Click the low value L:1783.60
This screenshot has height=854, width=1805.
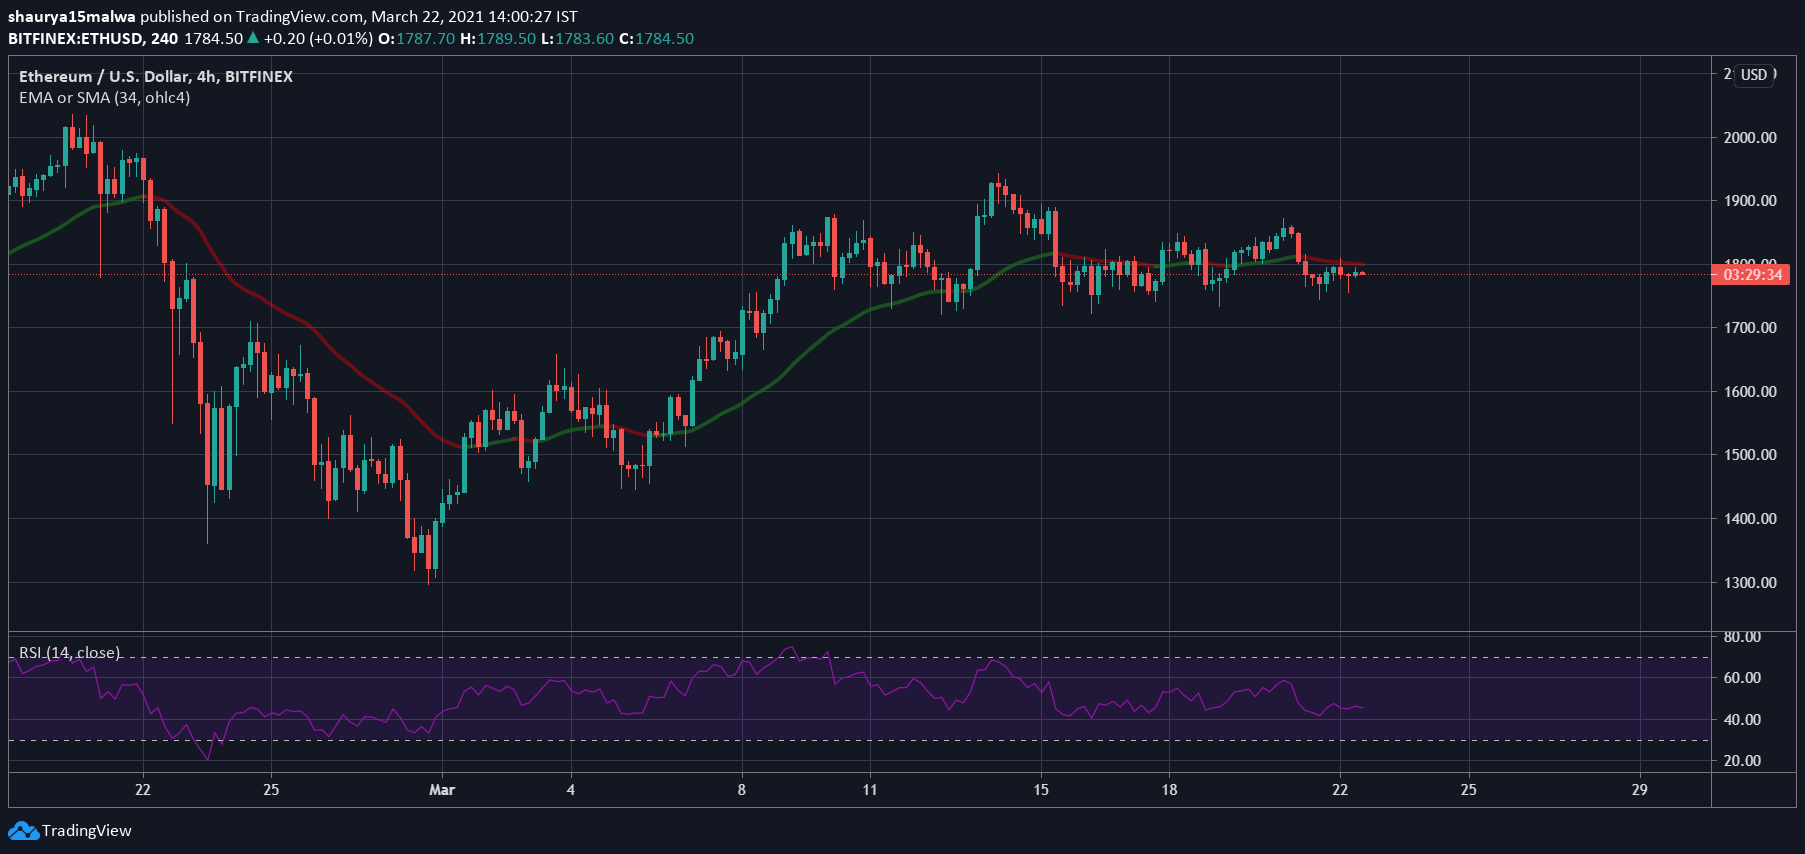[577, 39]
